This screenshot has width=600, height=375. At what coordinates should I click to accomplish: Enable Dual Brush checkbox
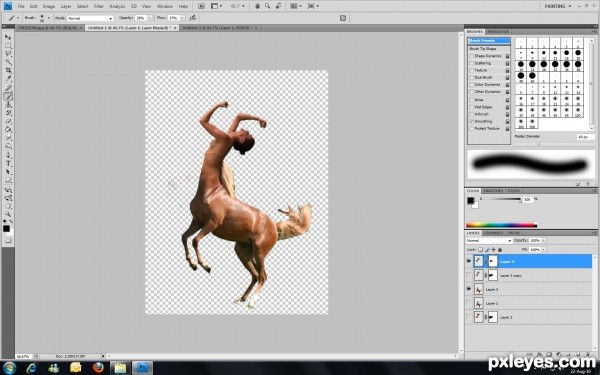point(471,77)
